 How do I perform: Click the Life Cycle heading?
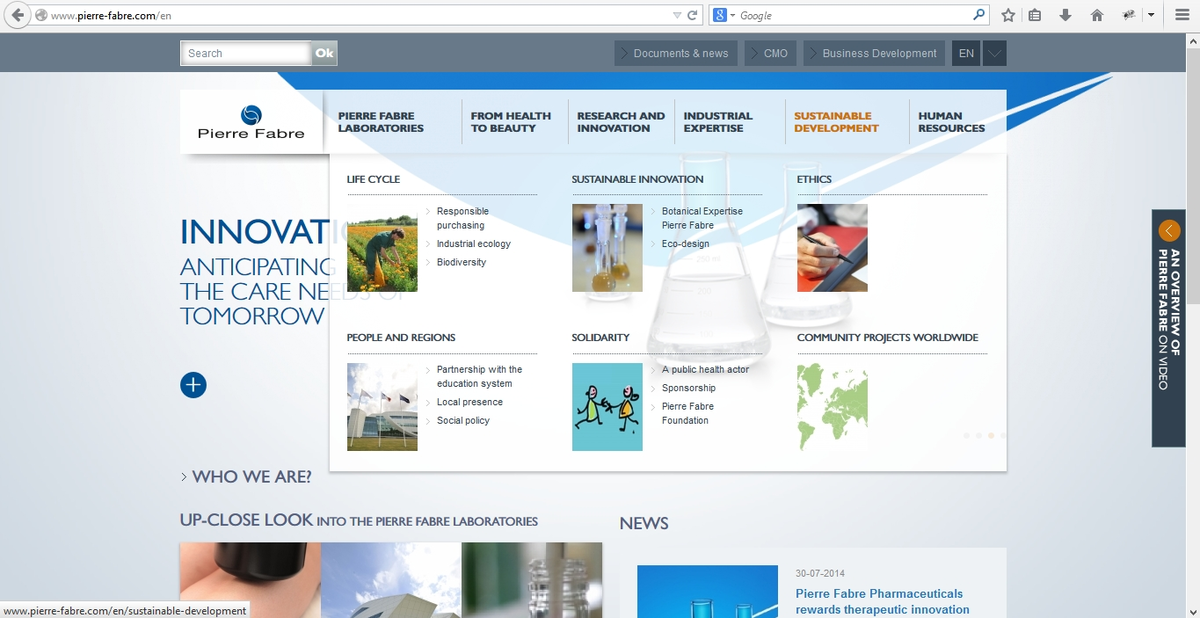coord(373,179)
